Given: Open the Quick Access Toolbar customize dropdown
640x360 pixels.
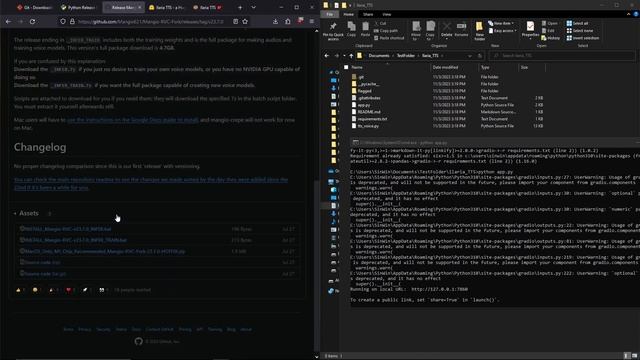Looking at the screenshot, I should coord(350,5).
